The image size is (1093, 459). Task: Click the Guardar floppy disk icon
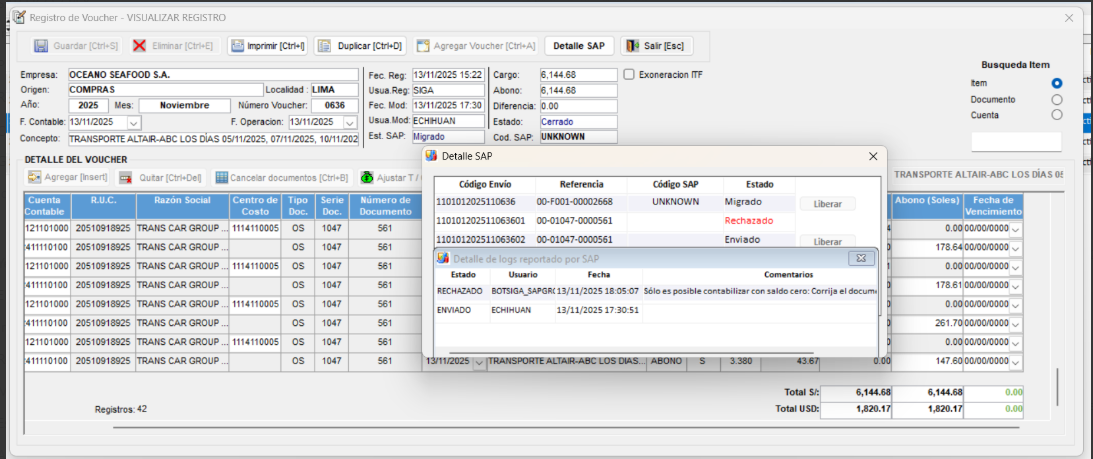(x=41, y=46)
